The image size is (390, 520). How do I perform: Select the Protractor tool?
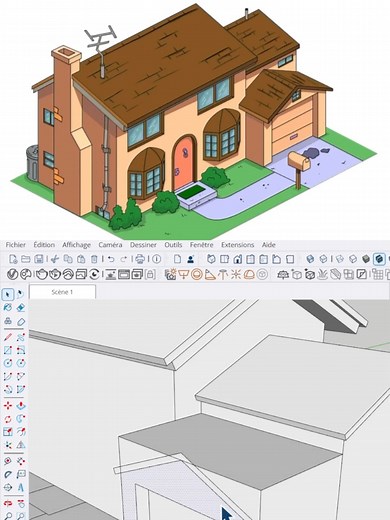8,474
